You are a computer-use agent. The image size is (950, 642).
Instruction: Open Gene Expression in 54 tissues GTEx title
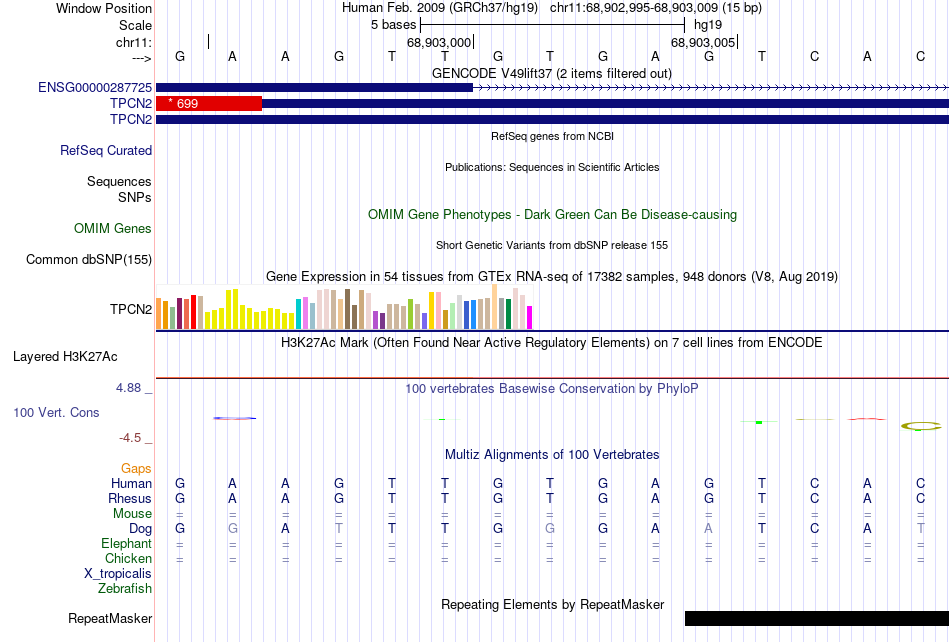click(552, 277)
